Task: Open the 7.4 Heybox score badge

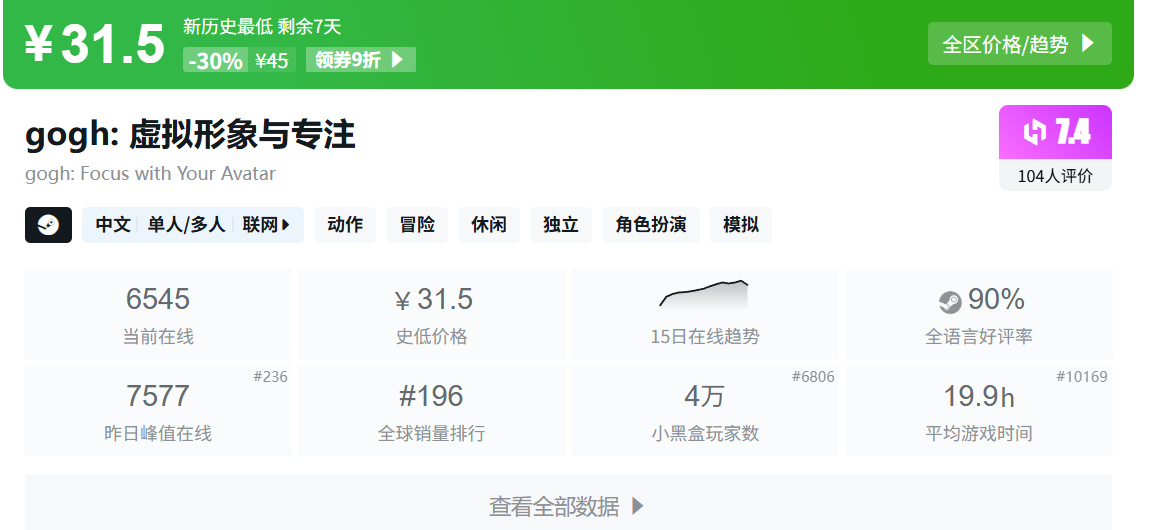Action: [1055, 132]
